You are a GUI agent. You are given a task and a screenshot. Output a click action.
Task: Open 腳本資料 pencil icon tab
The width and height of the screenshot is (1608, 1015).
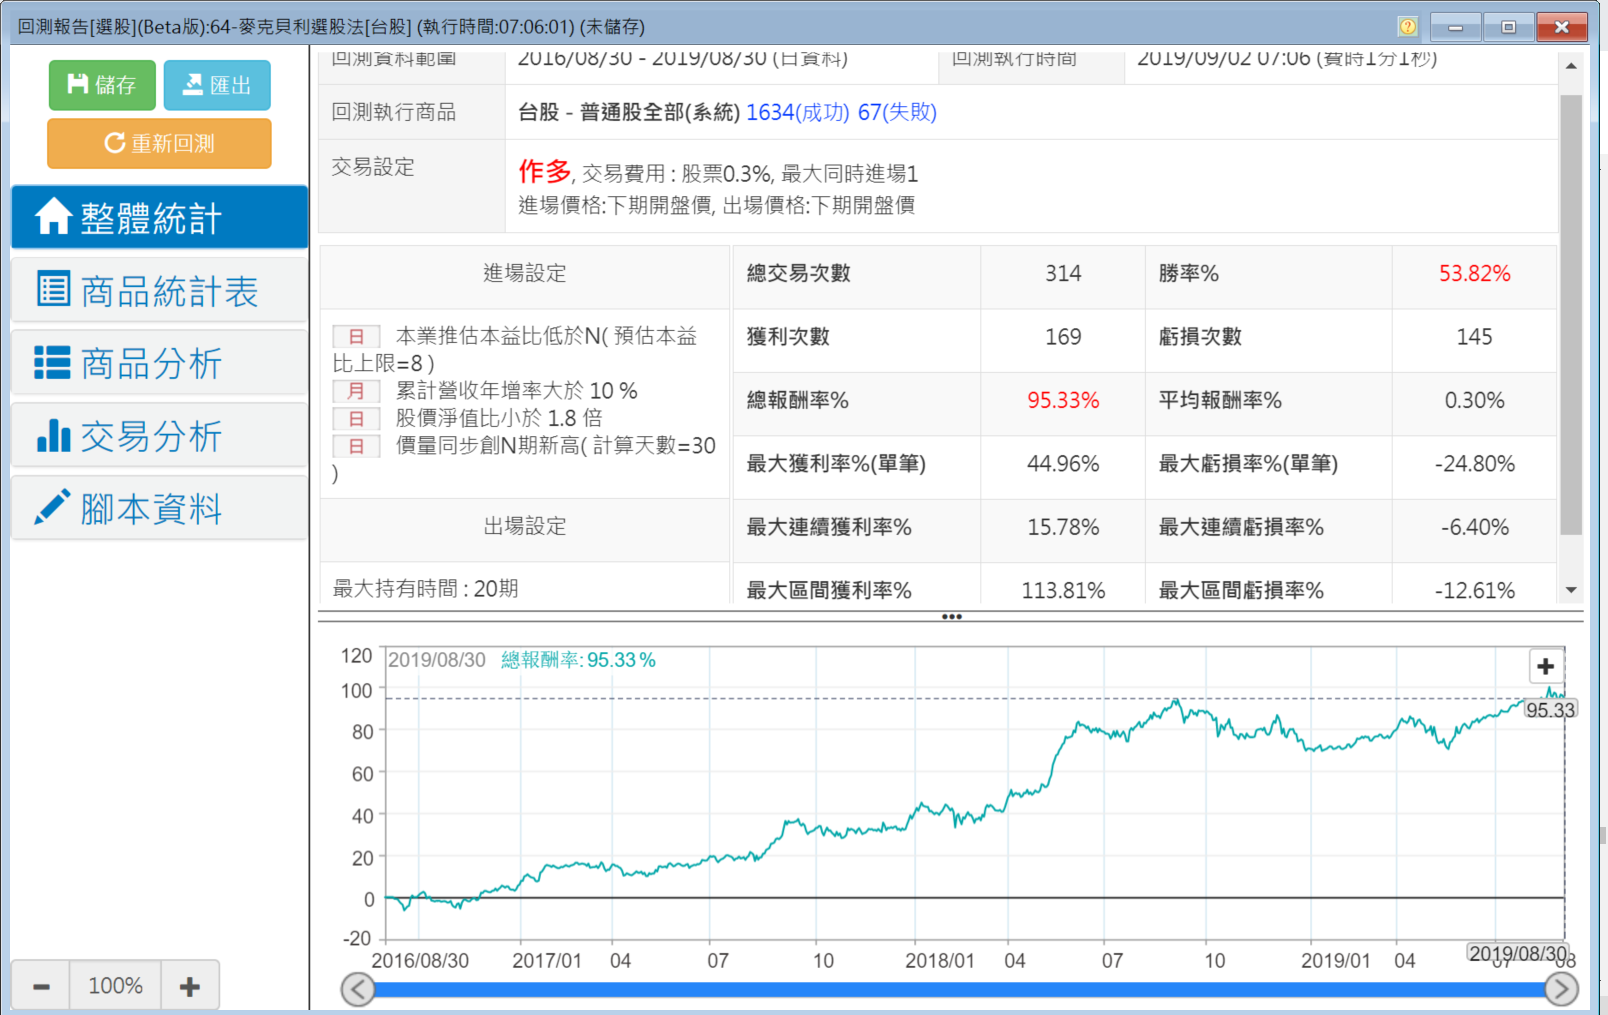(x=159, y=509)
